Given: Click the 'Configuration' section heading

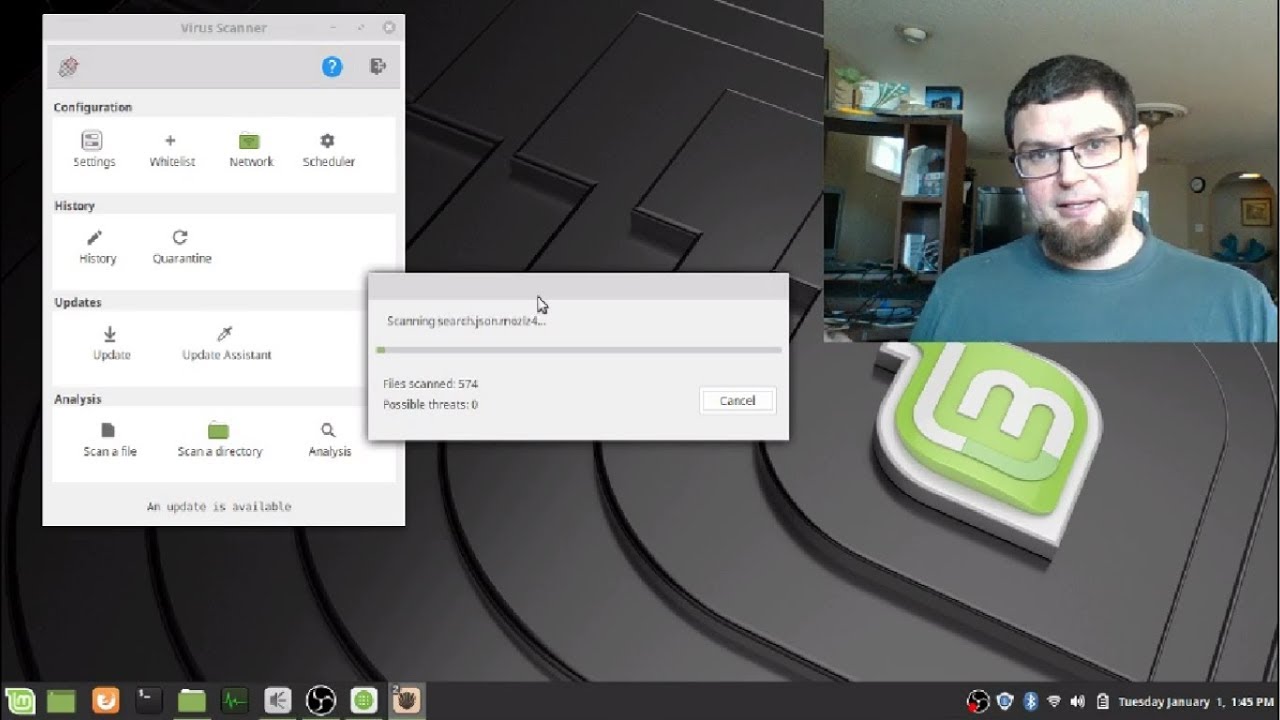Looking at the screenshot, I should coord(92,107).
